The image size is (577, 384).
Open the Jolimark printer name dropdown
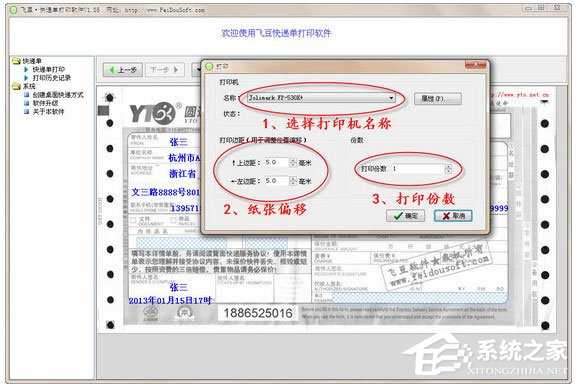321,98
